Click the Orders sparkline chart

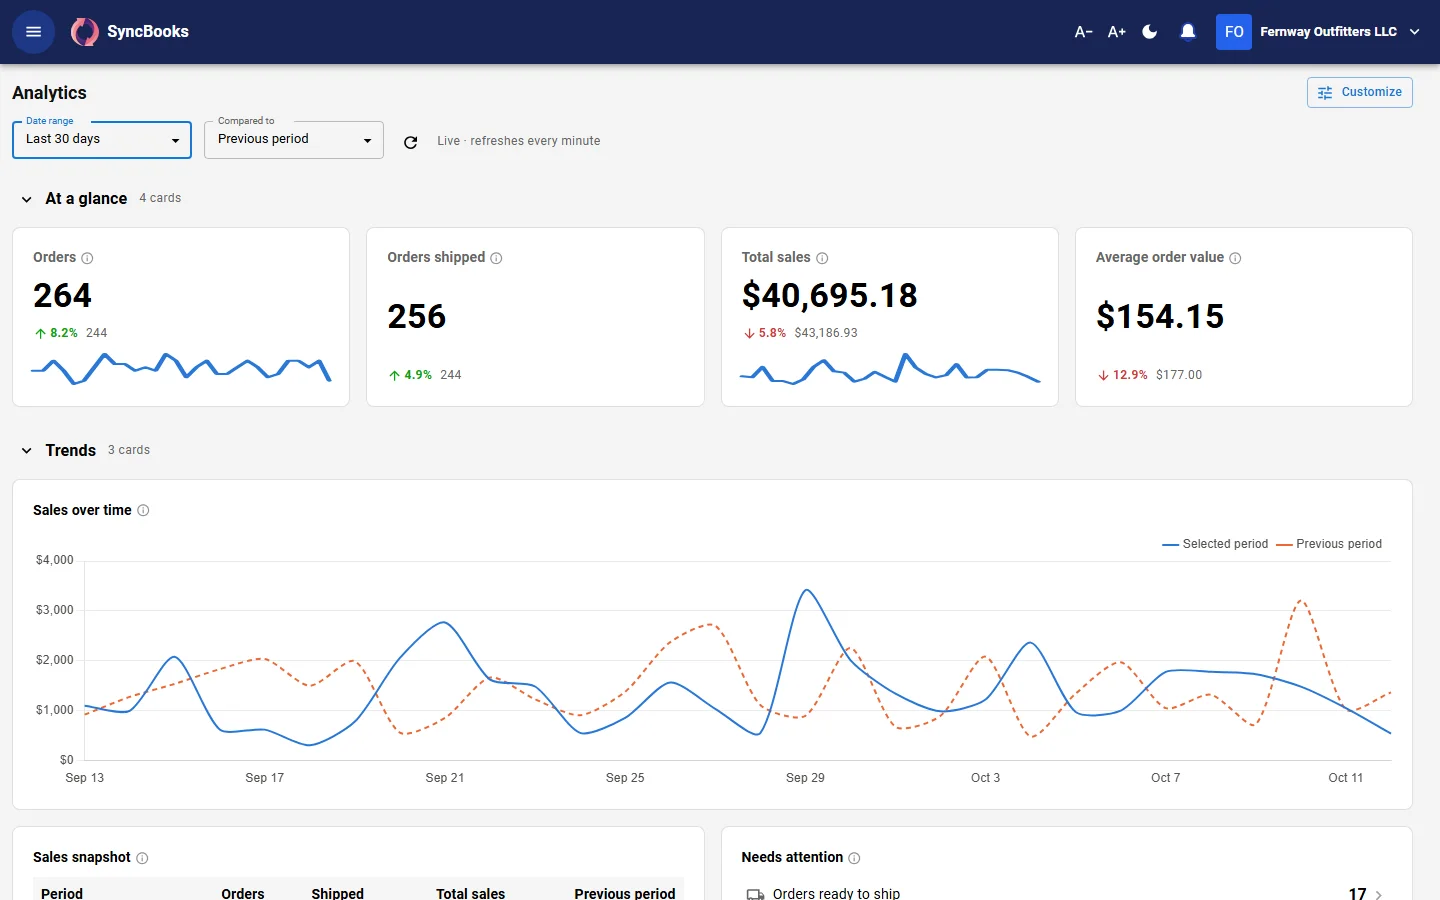[181, 369]
